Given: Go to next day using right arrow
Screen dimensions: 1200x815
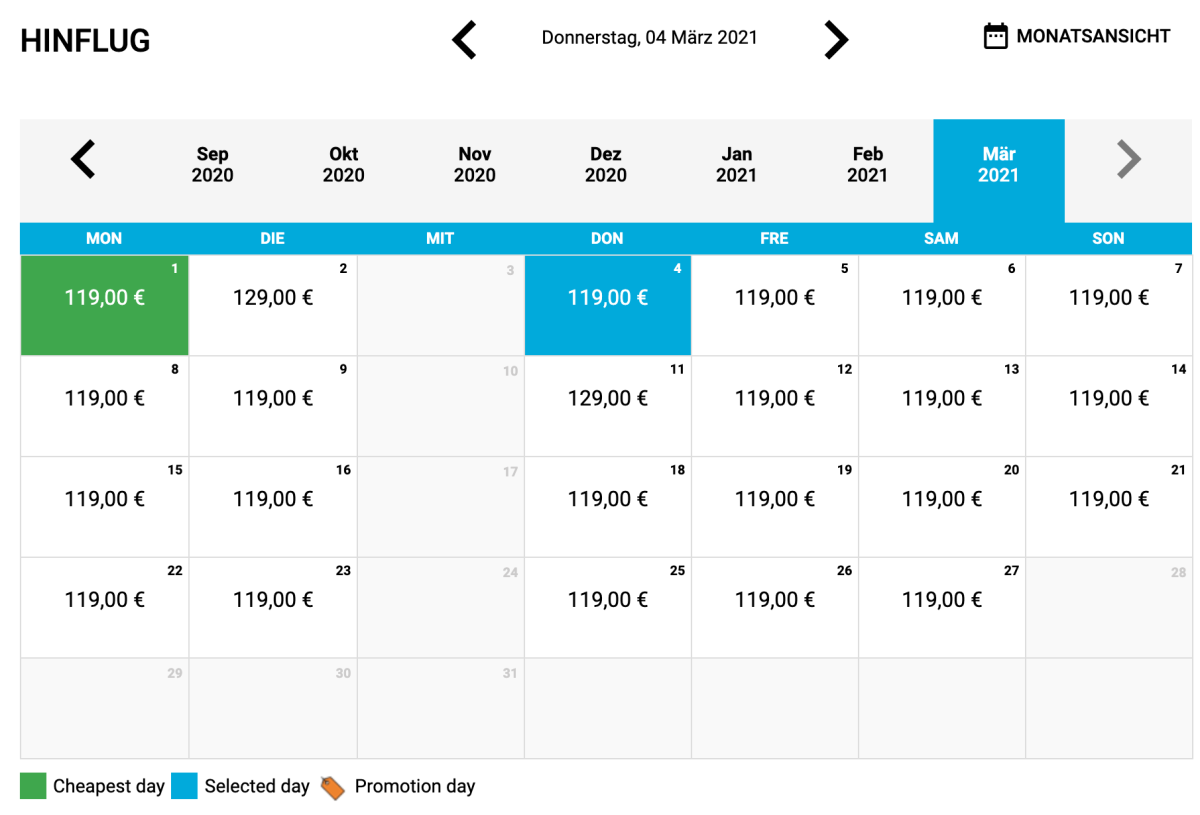Looking at the screenshot, I should pyautogui.click(x=835, y=40).
